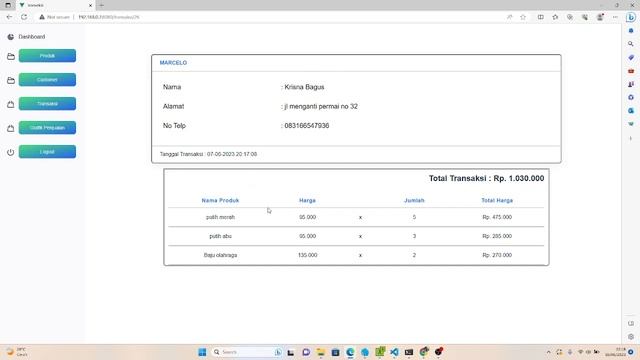This screenshot has width=640, height=360.
Task: Select the putih abu product cell
Action: tap(220, 236)
